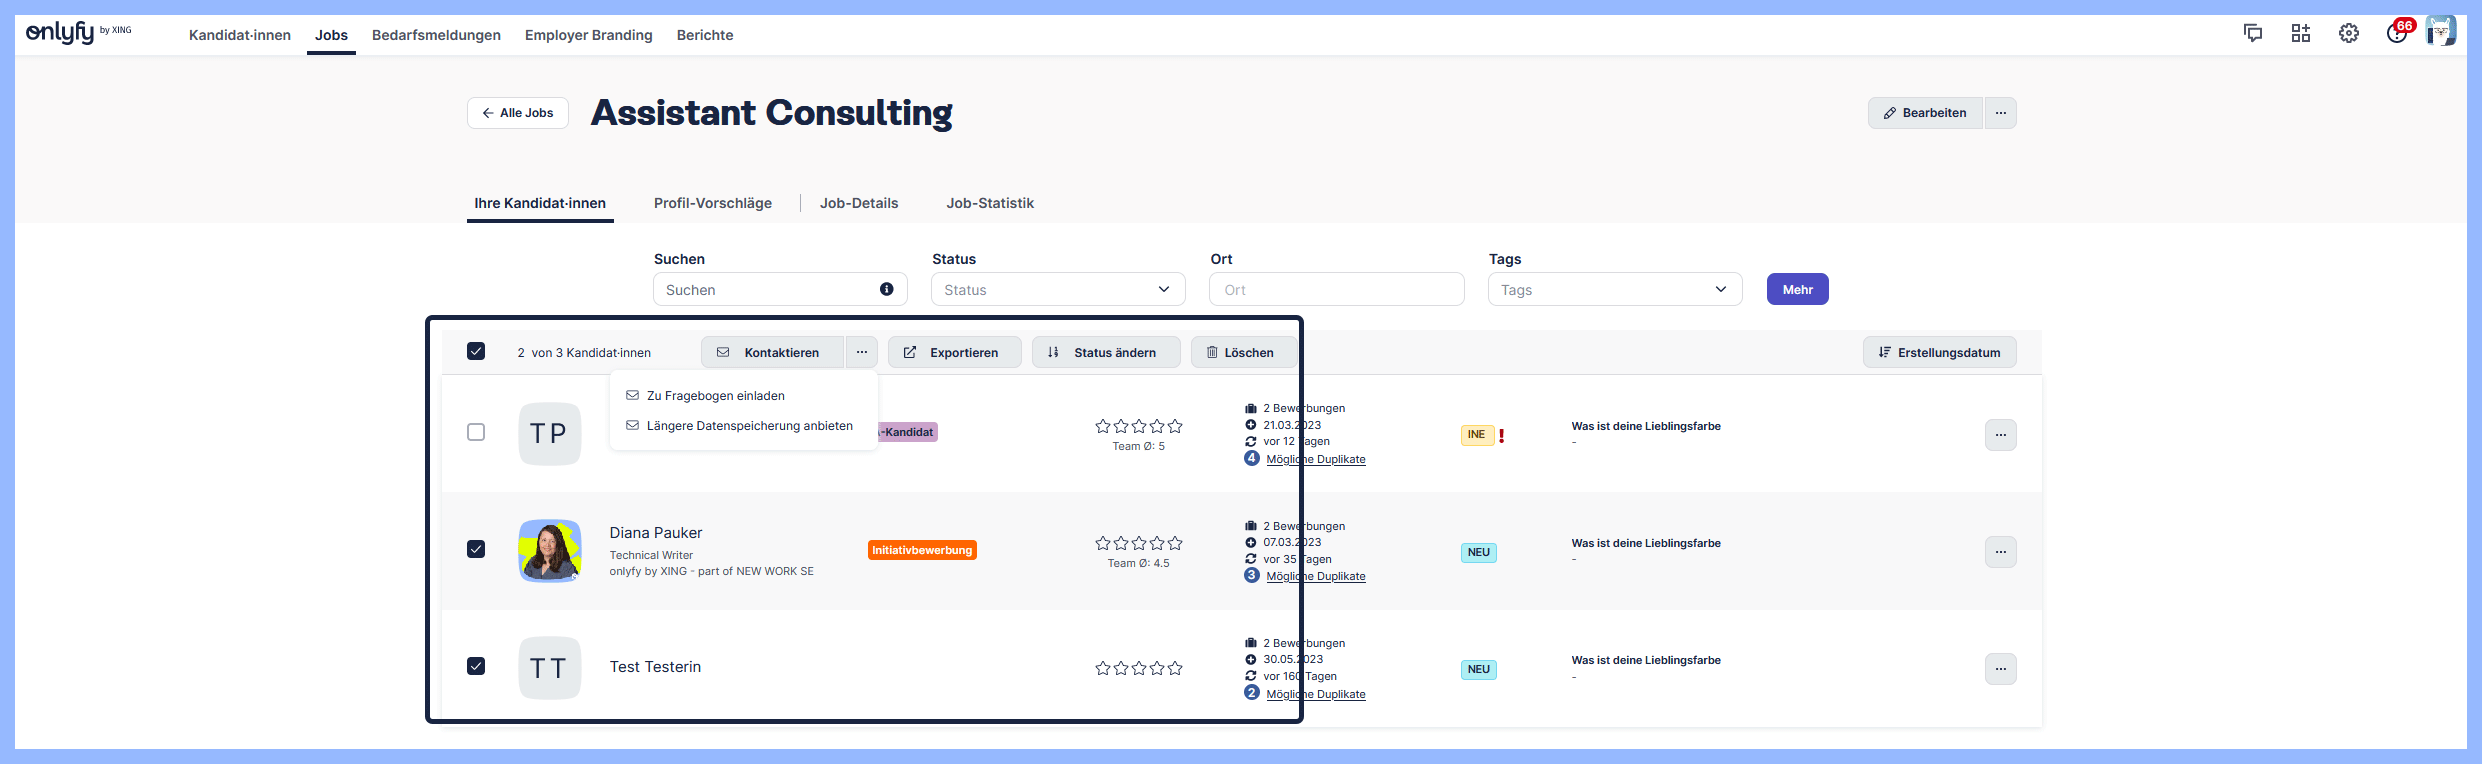Open the three-dots menu for Test Testerin row
This screenshot has height=764, width=2482.
pos(2000,669)
